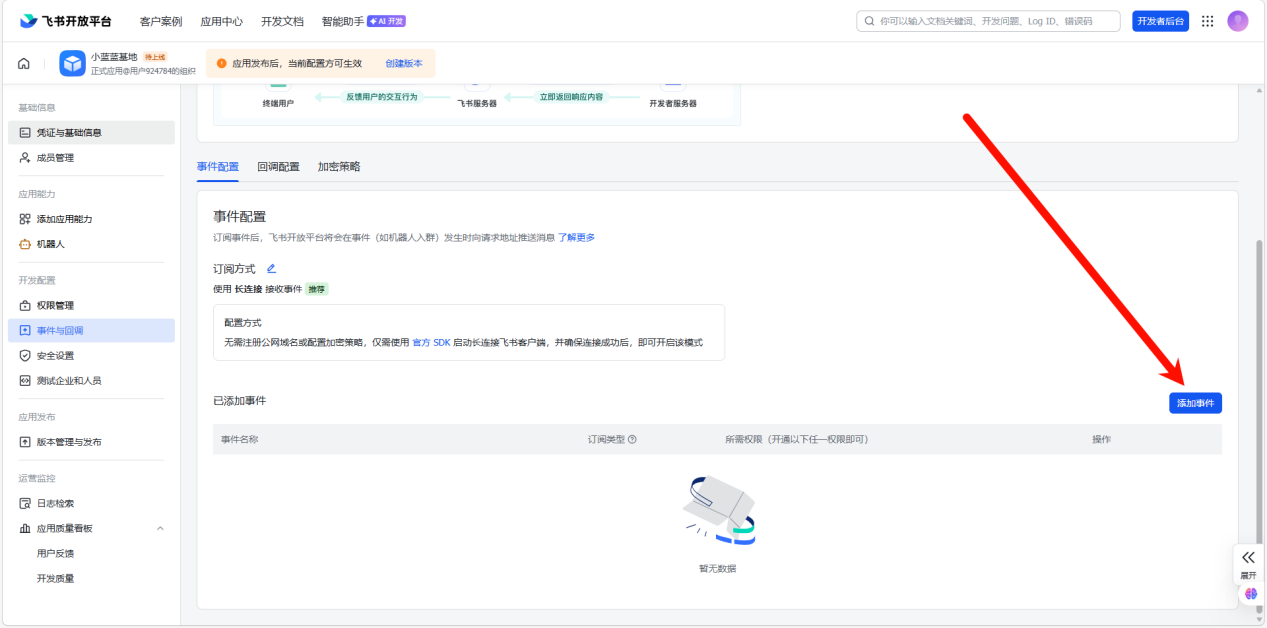Click the home icon in the sidebar
The image size is (1267, 628).
pyautogui.click(x=23, y=62)
